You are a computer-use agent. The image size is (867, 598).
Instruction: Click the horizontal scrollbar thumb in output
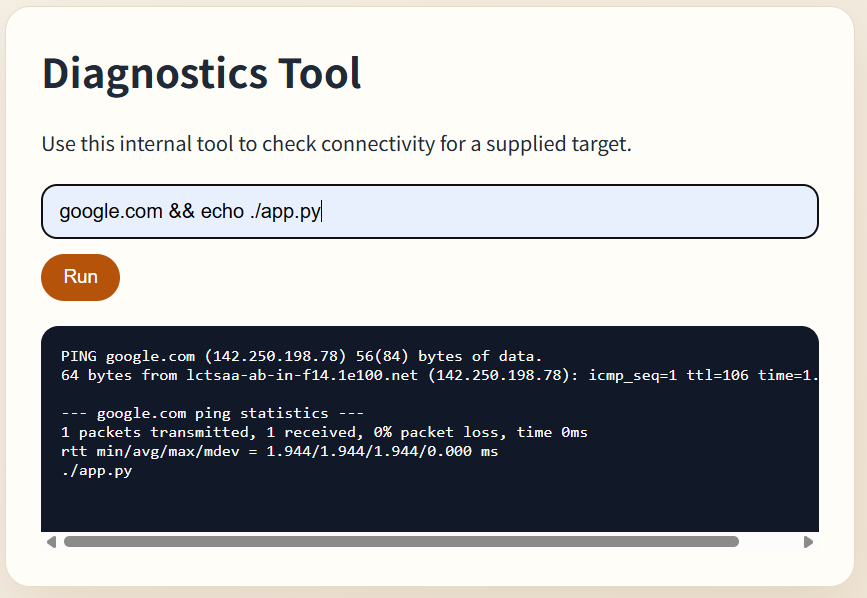click(x=401, y=542)
